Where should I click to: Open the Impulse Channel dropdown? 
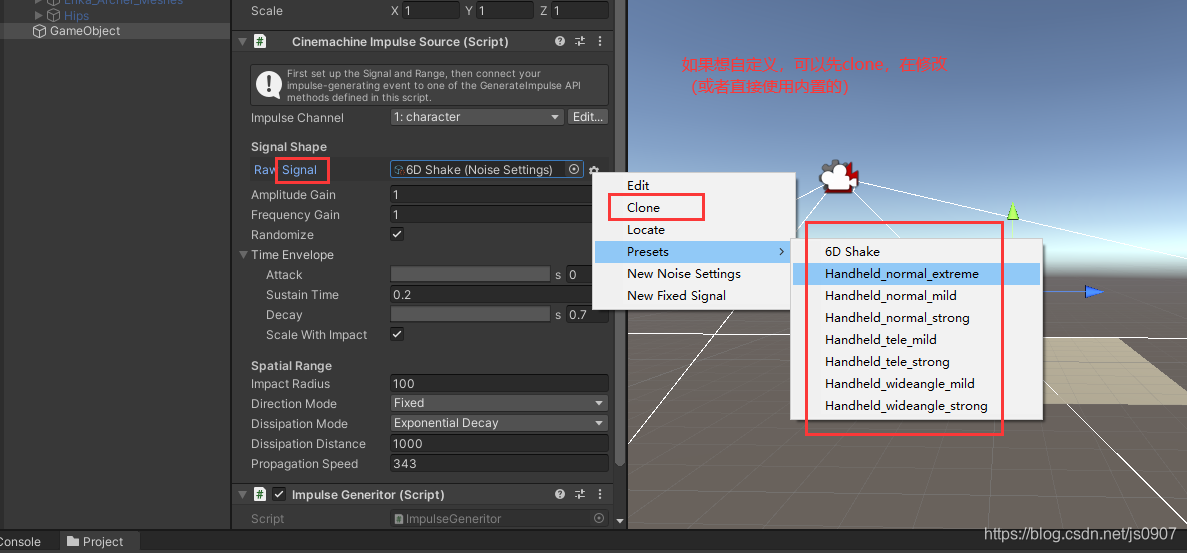click(x=477, y=117)
